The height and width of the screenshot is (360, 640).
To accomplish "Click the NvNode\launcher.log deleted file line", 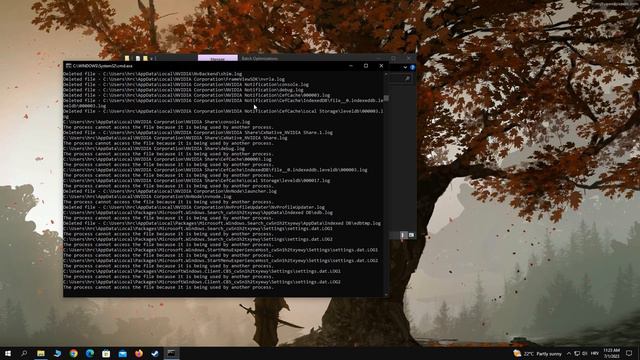I will coord(170,191).
